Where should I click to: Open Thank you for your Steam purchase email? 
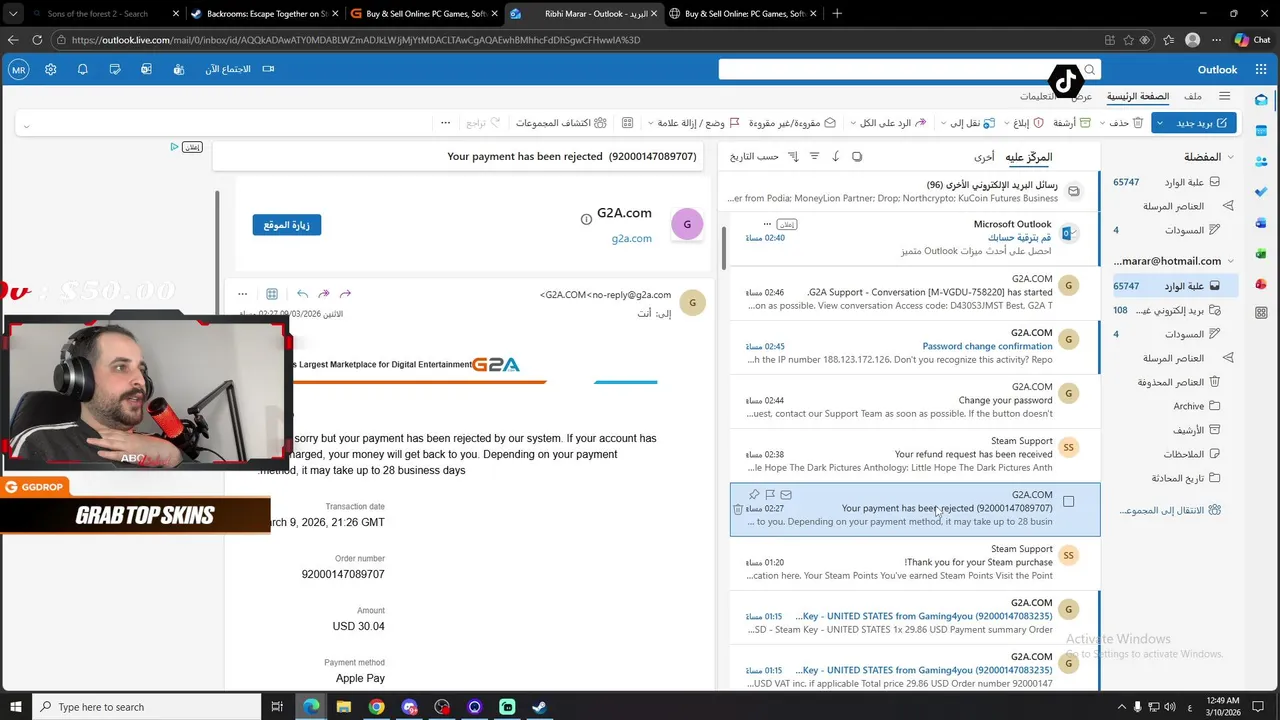tap(914, 562)
